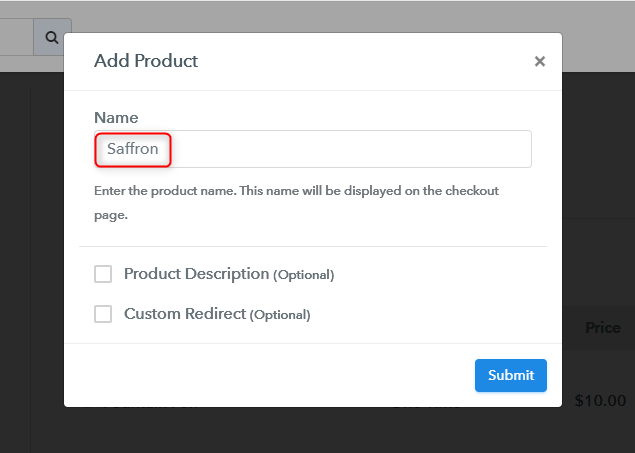This screenshot has height=453, width=635.
Task: Click the Product Description (Optional) label
Action: [x=229, y=274]
